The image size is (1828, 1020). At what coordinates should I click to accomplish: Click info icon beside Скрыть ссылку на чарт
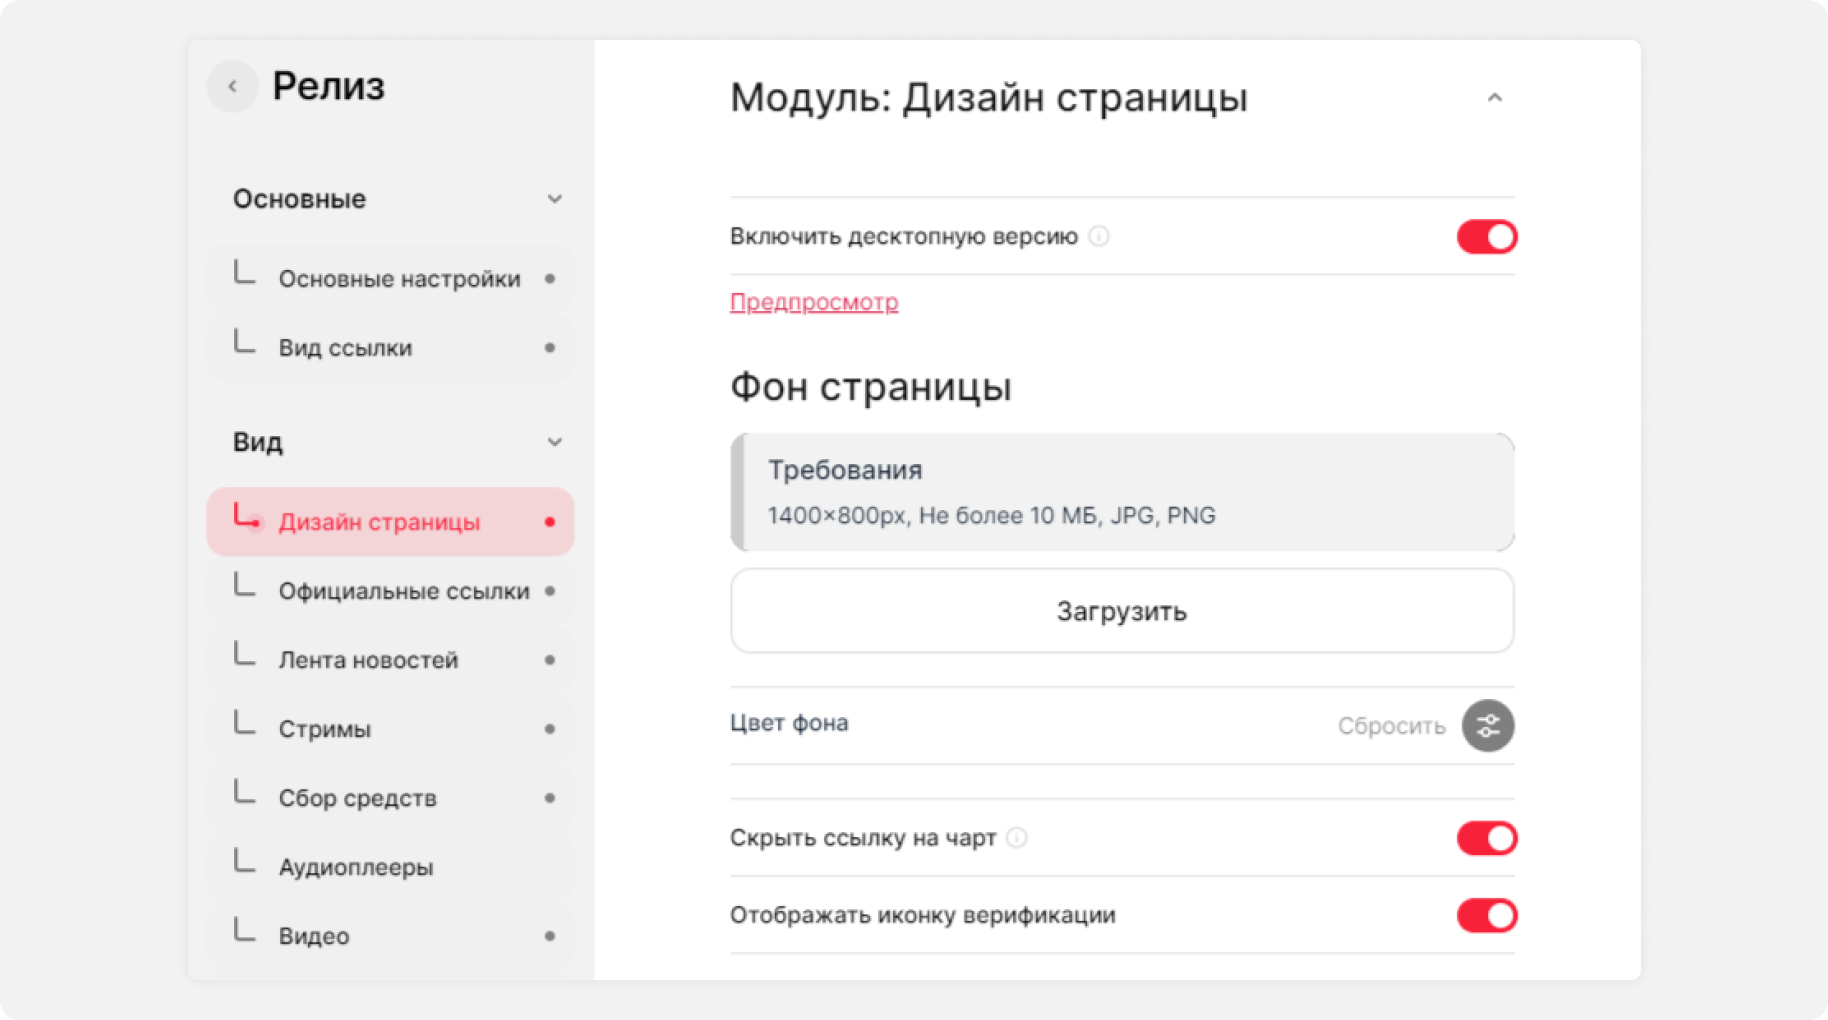tap(1017, 837)
